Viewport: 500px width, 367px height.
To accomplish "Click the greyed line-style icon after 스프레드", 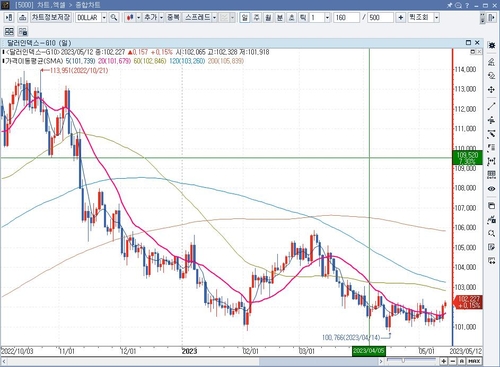I will tap(224, 17).
